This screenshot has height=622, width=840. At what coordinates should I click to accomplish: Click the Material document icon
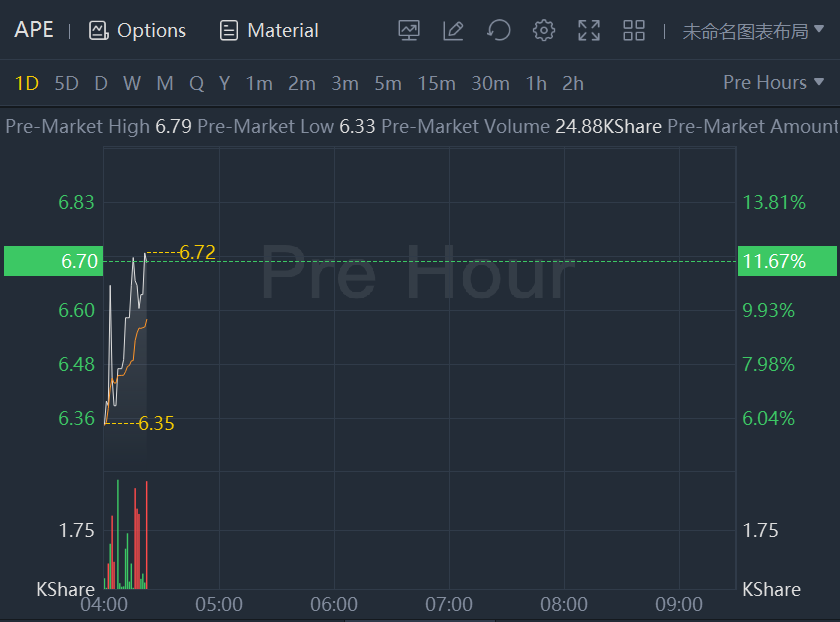coord(229,30)
